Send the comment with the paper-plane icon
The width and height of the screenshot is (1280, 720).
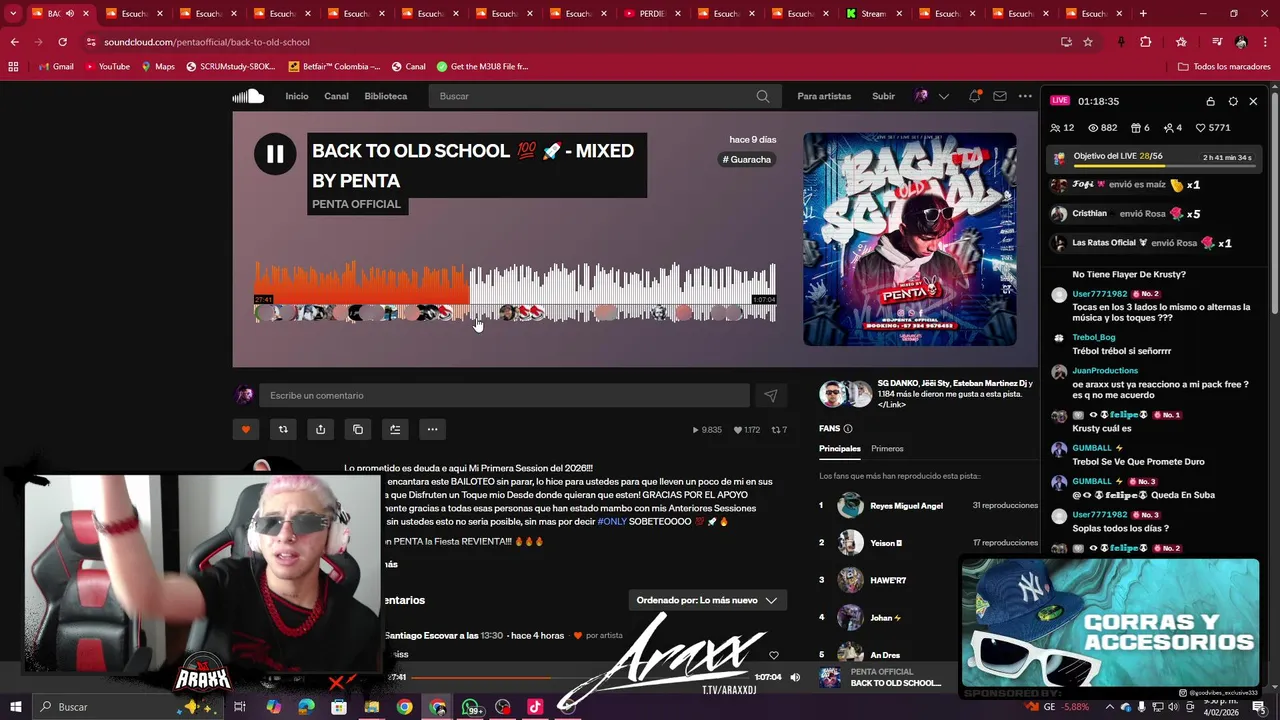pos(770,395)
